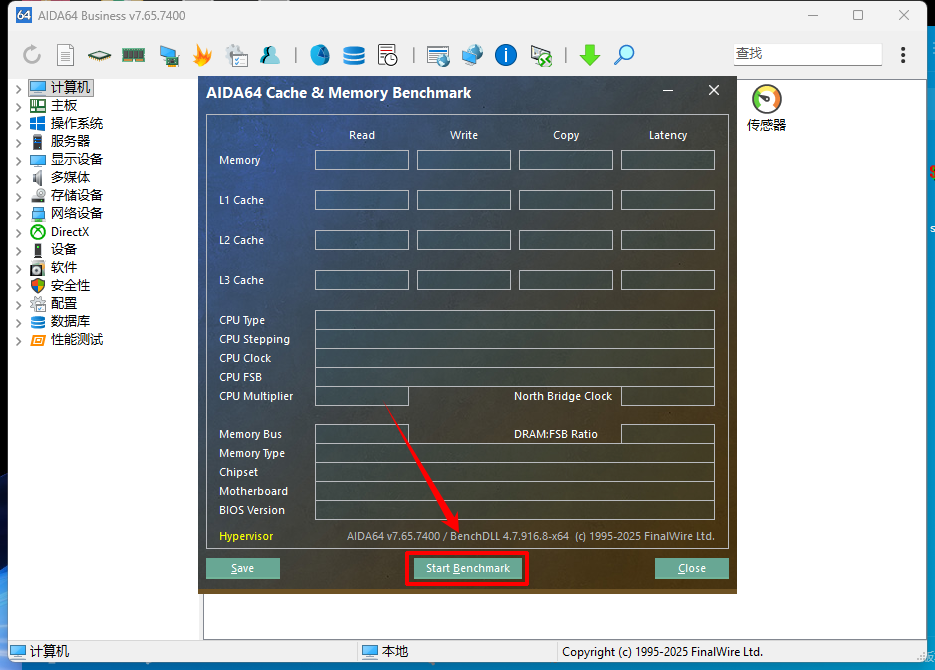The image size is (935, 670).
Task: Click 本地 in the status bar
Action: coord(394,652)
